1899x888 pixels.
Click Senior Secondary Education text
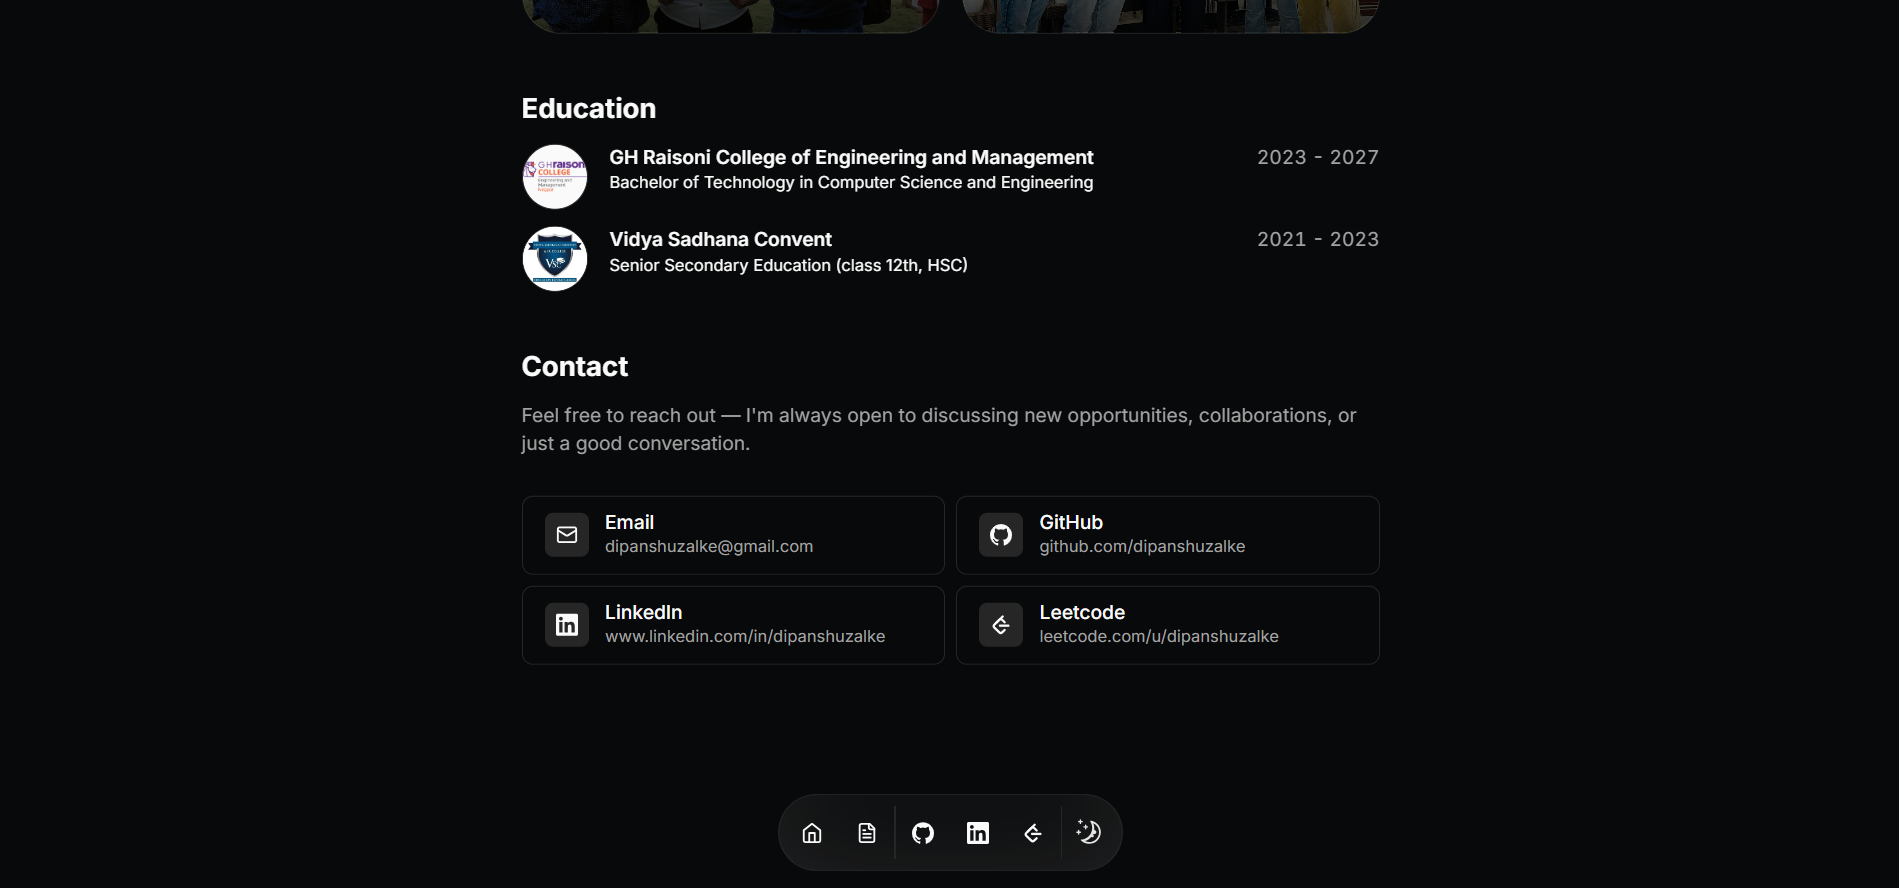pyautogui.click(x=788, y=265)
